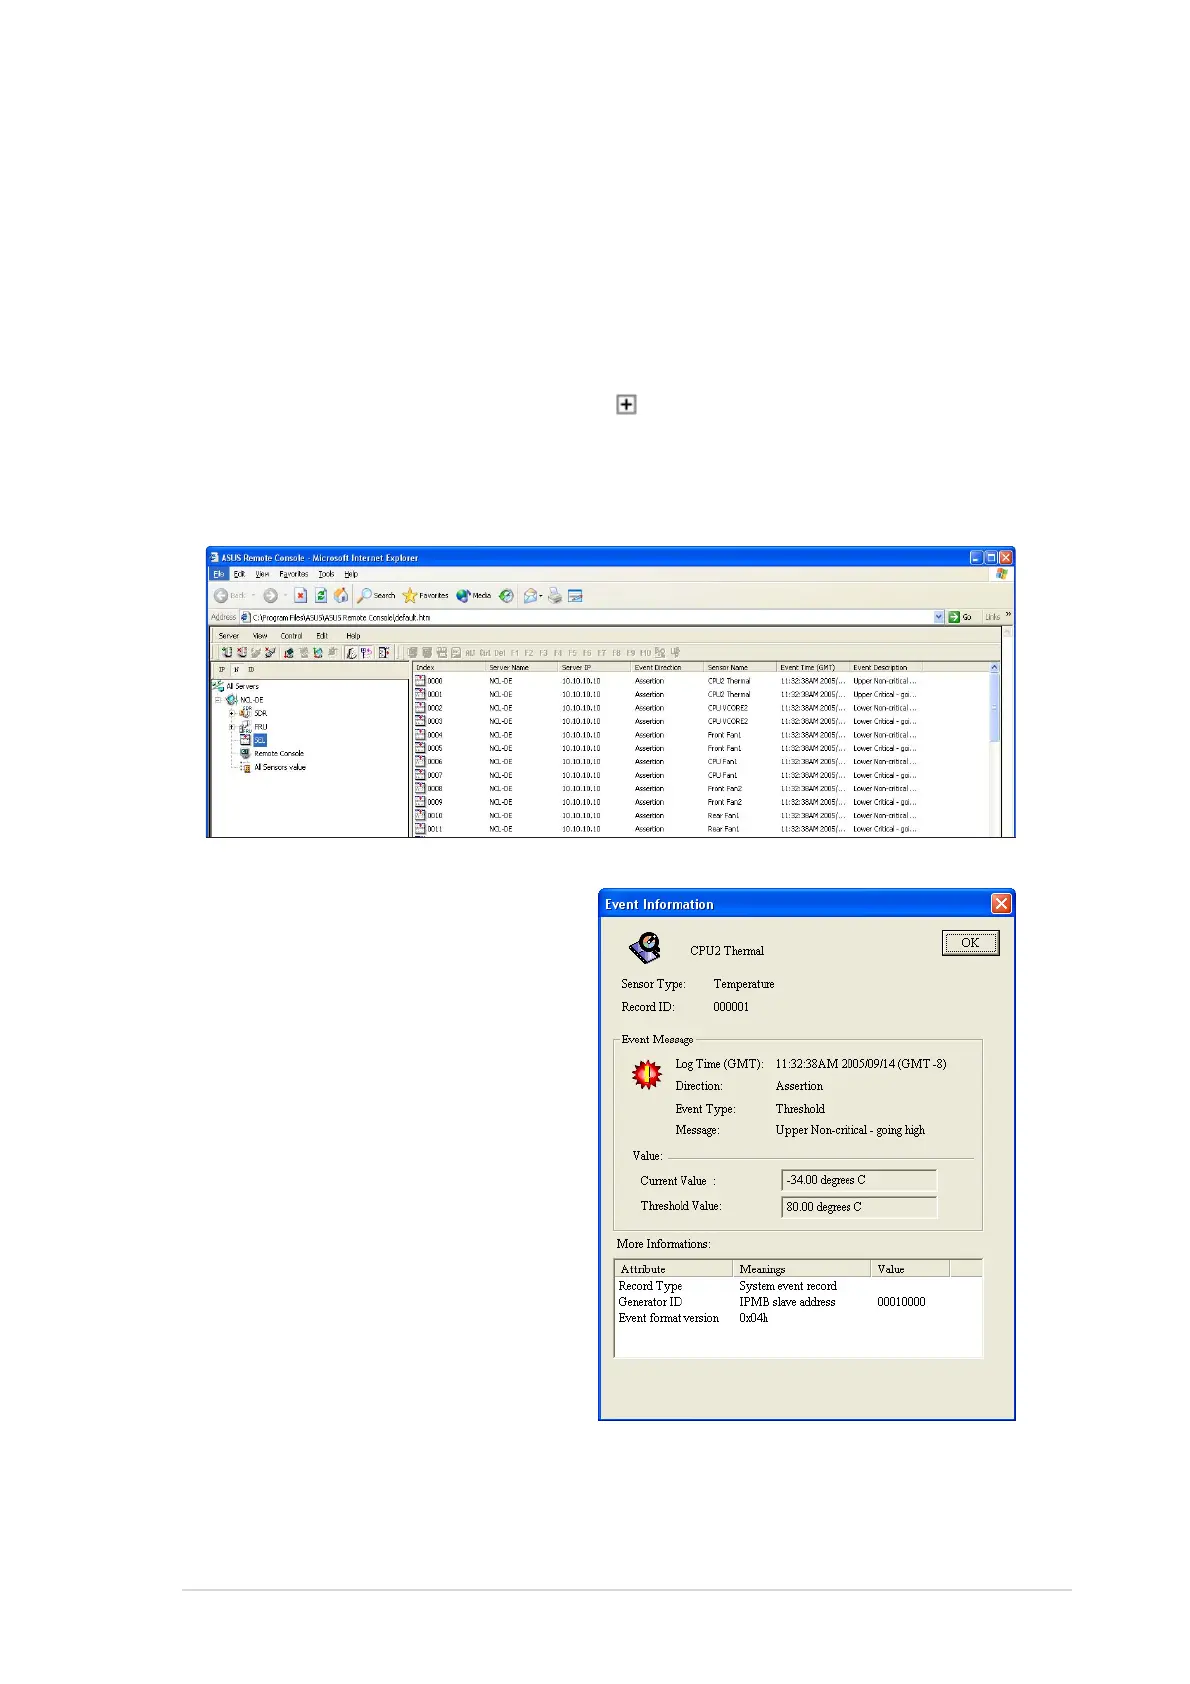Click the History icon beside Media
Image resolution: width=1190 pixels, height=1684 pixels.
[507, 595]
